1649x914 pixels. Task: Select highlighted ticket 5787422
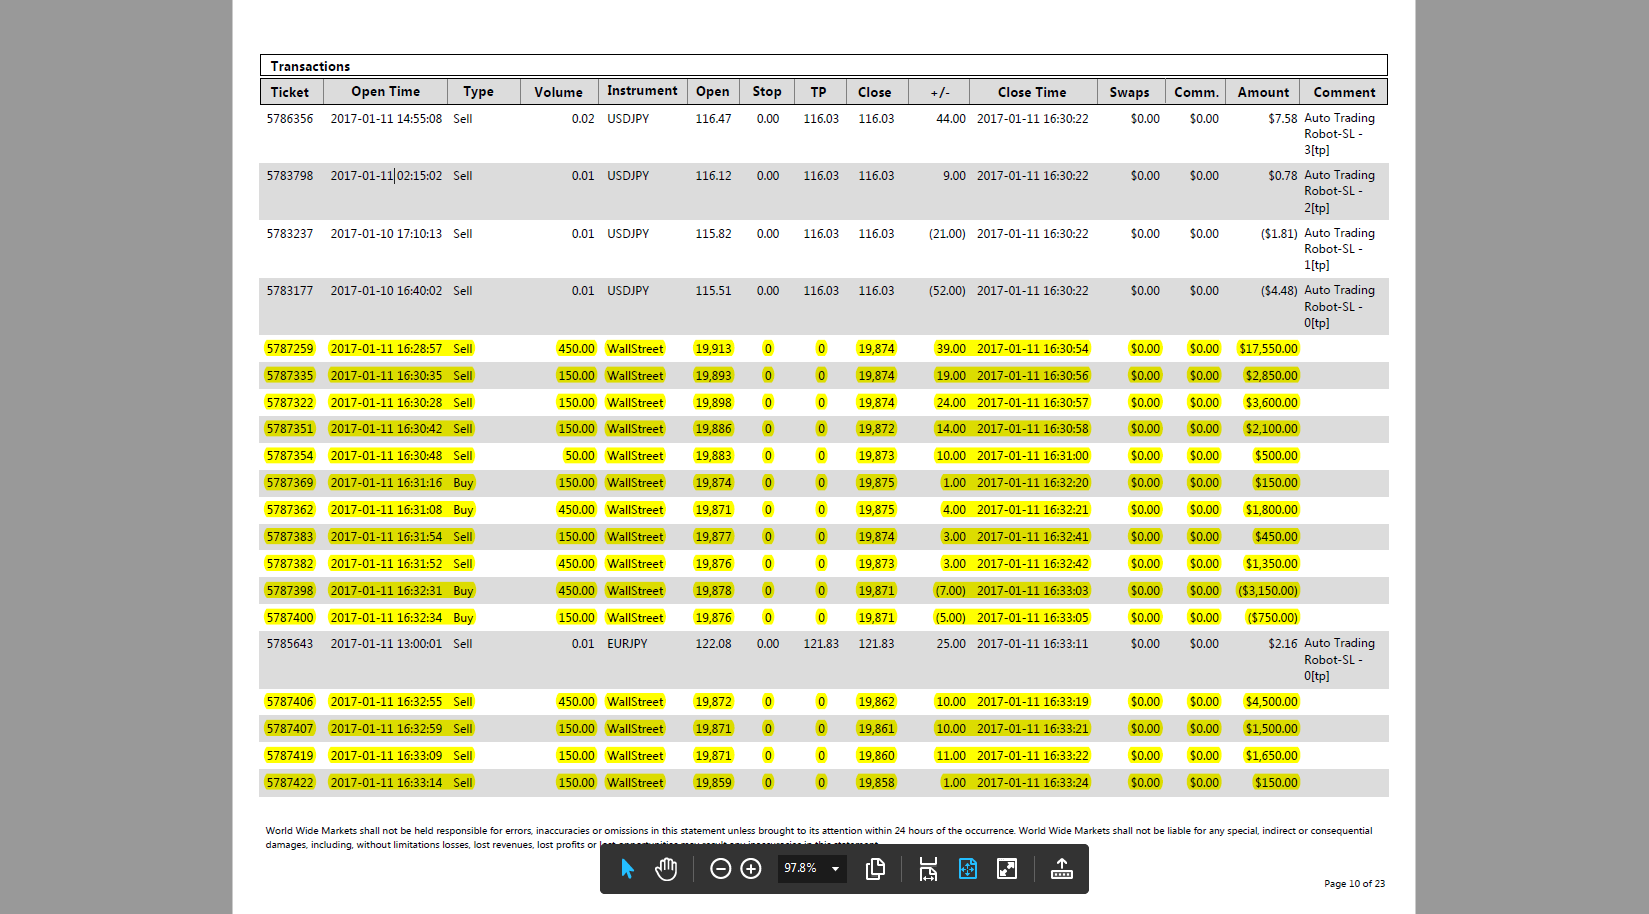pos(290,783)
